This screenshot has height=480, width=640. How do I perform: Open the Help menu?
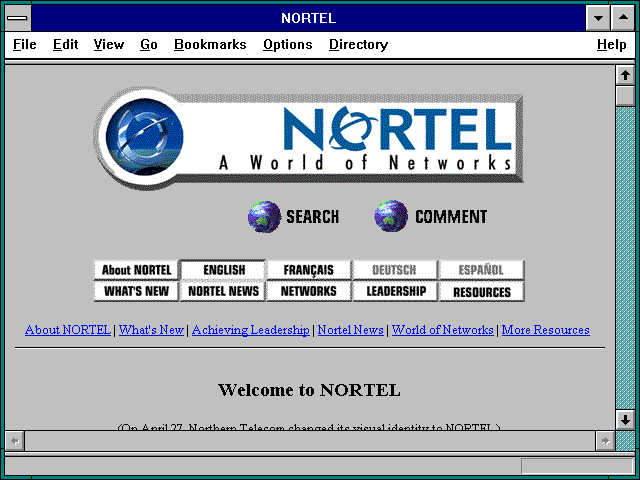[x=611, y=44]
